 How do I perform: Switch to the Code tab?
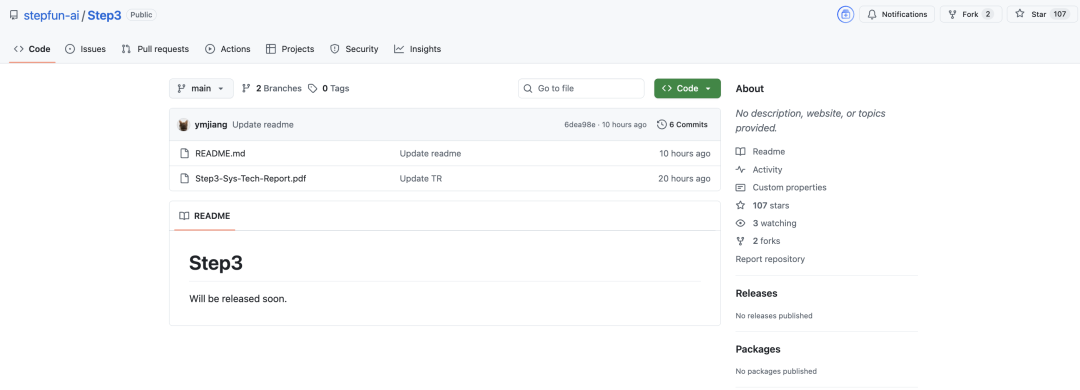click(32, 49)
